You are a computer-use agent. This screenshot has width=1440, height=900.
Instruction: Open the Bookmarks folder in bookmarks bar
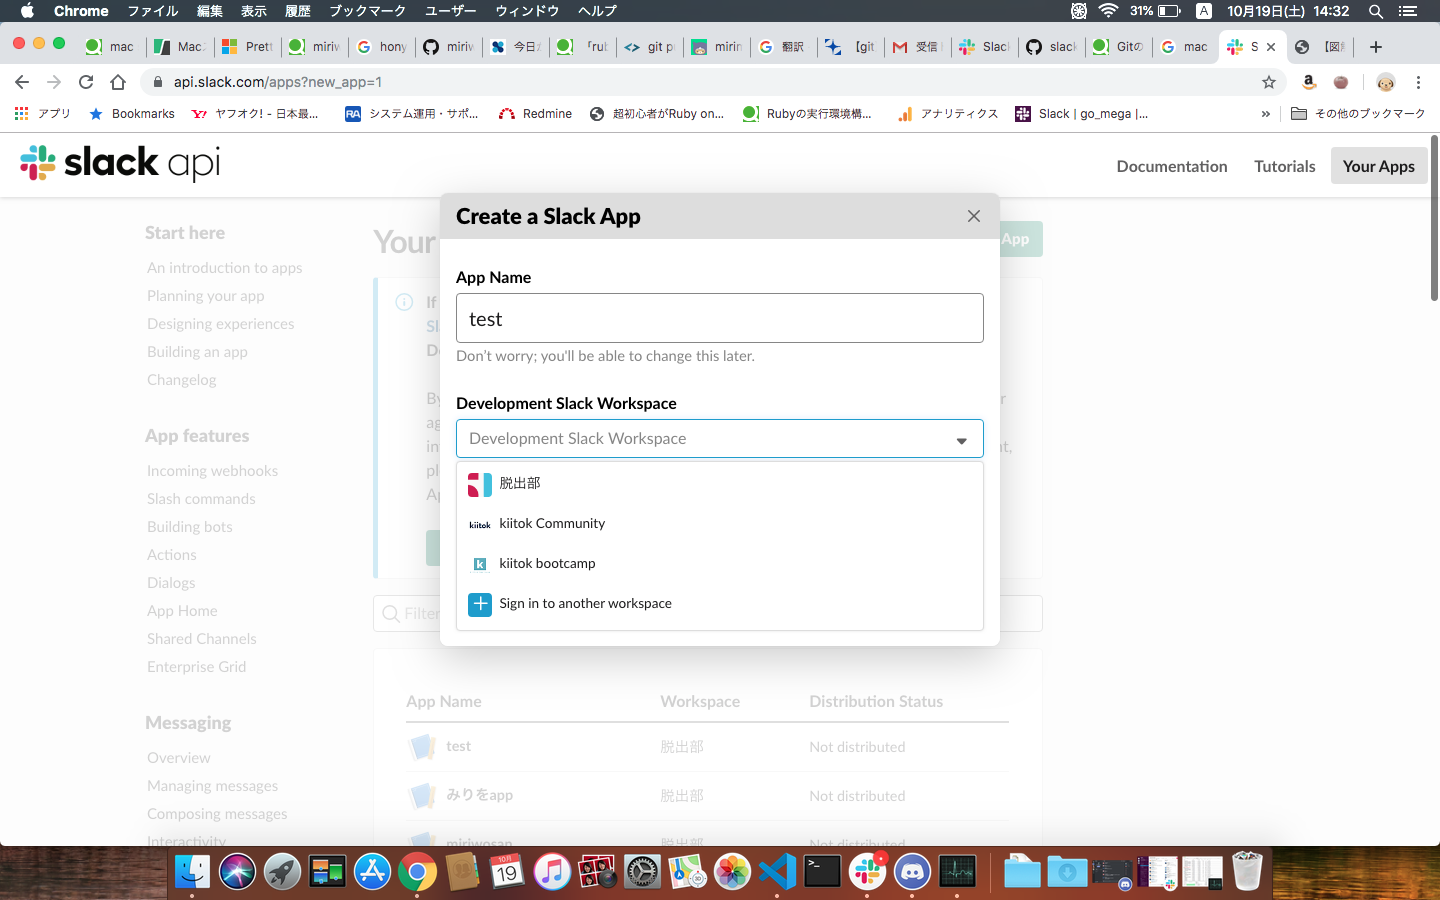[132, 114]
